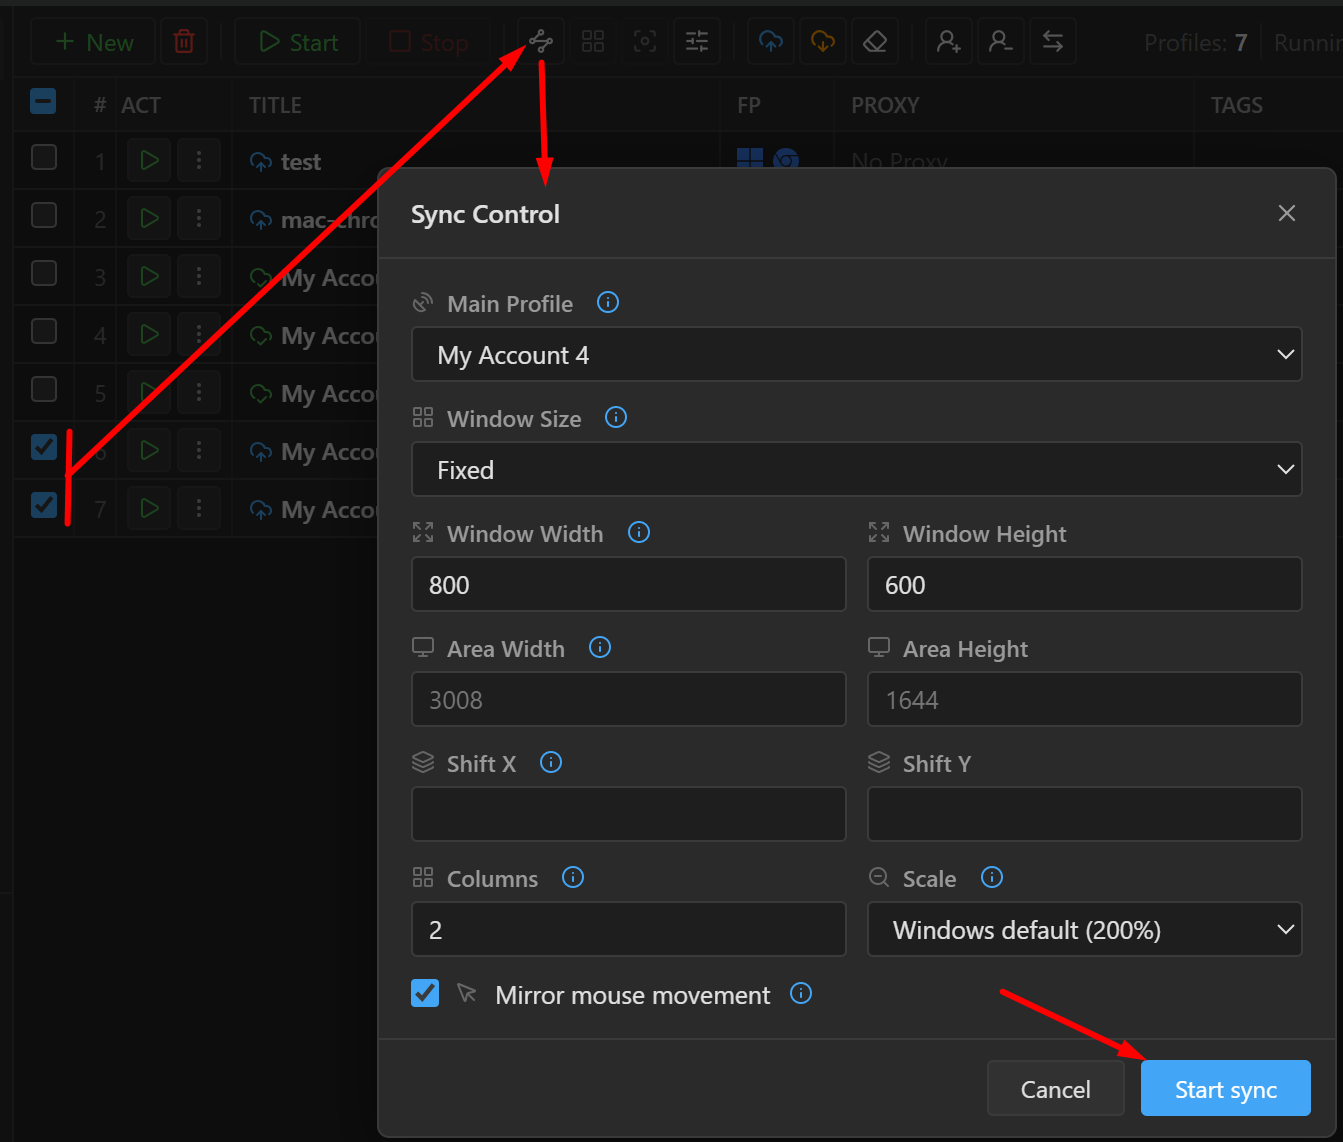Check the checkbox for row 2
This screenshot has height=1142, width=1343.
click(x=44, y=215)
